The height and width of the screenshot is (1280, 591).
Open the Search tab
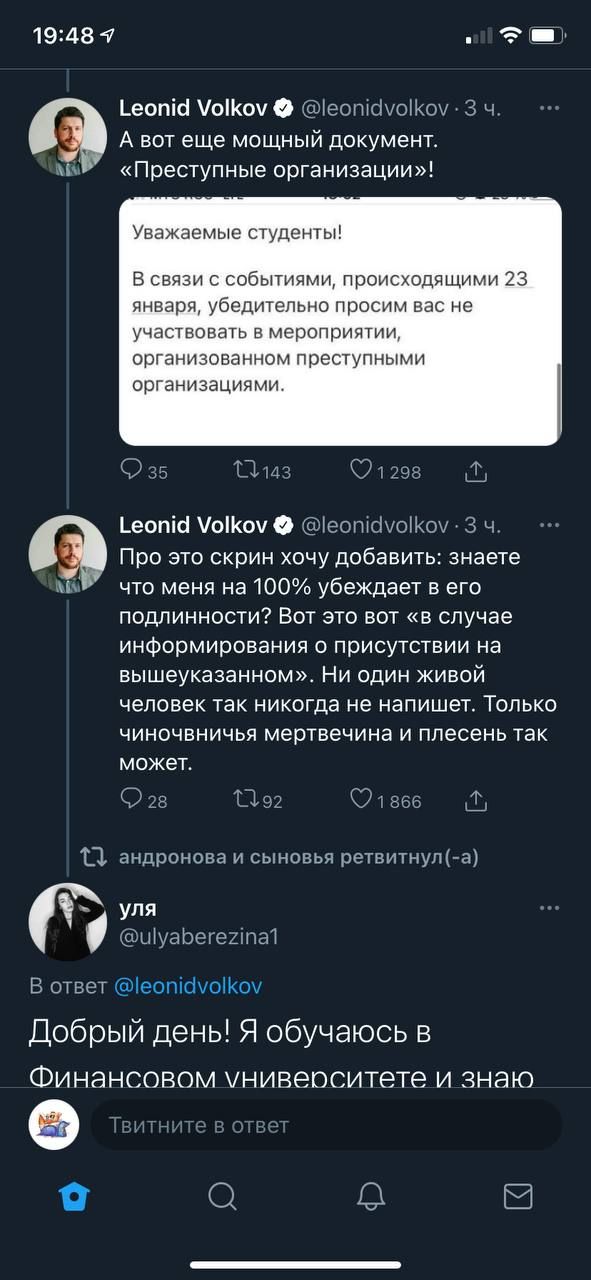coord(222,1195)
